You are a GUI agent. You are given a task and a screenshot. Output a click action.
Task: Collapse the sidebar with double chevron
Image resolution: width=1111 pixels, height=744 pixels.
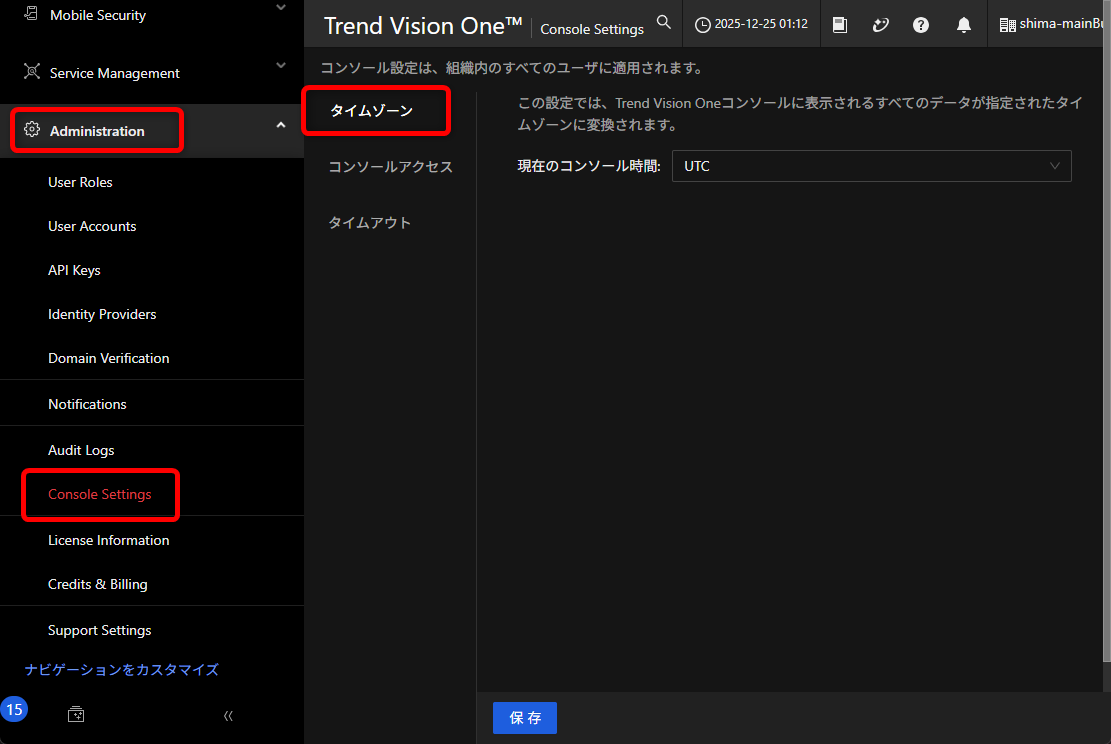[x=228, y=716]
